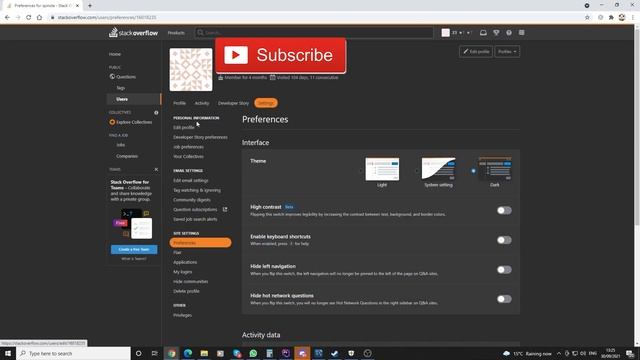Click the browser back arrow
The image size is (640, 360).
tap(7, 18)
